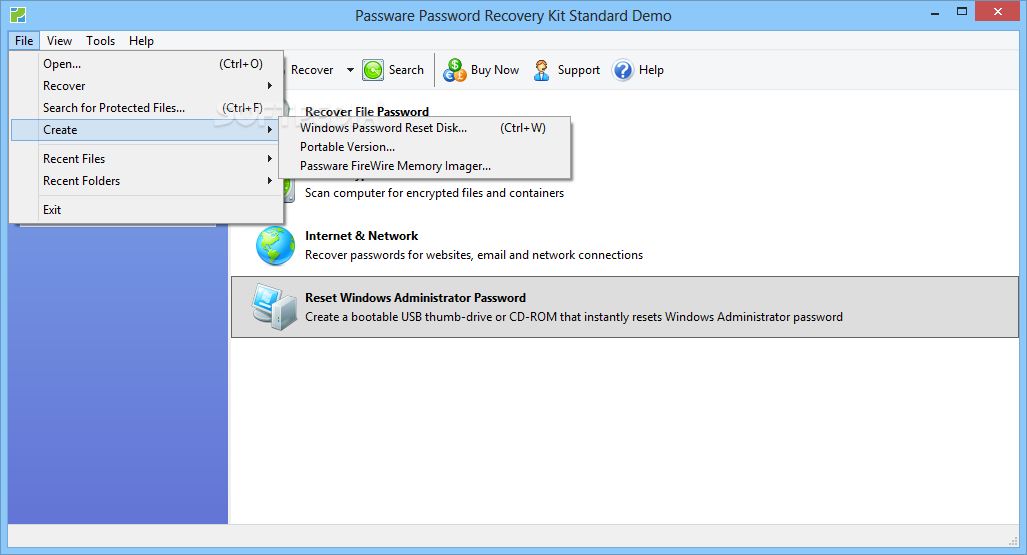This screenshot has width=1027, height=555.
Task: Select the Recover submenu entry
Action: [147, 86]
